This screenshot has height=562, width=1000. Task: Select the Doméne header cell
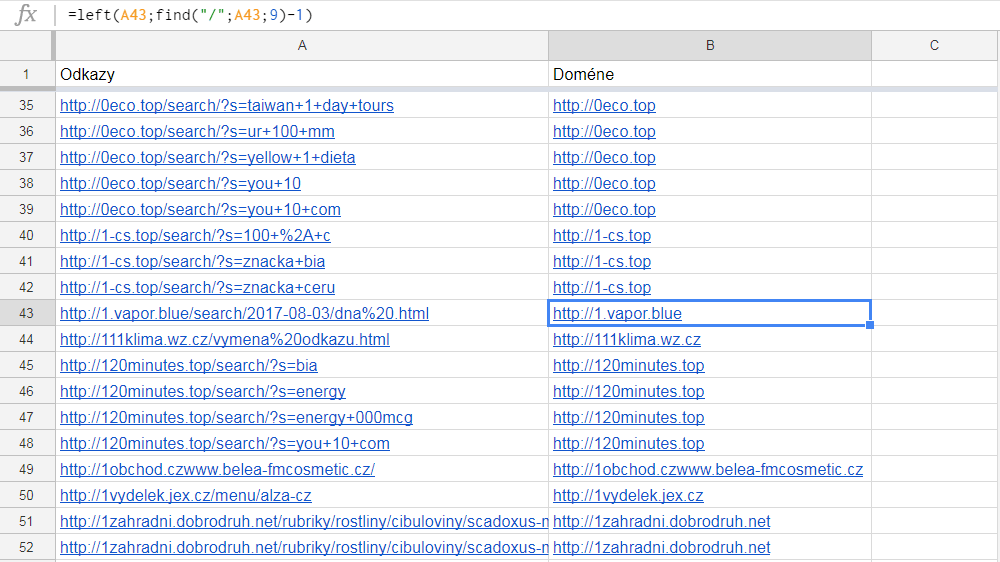(710, 74)
